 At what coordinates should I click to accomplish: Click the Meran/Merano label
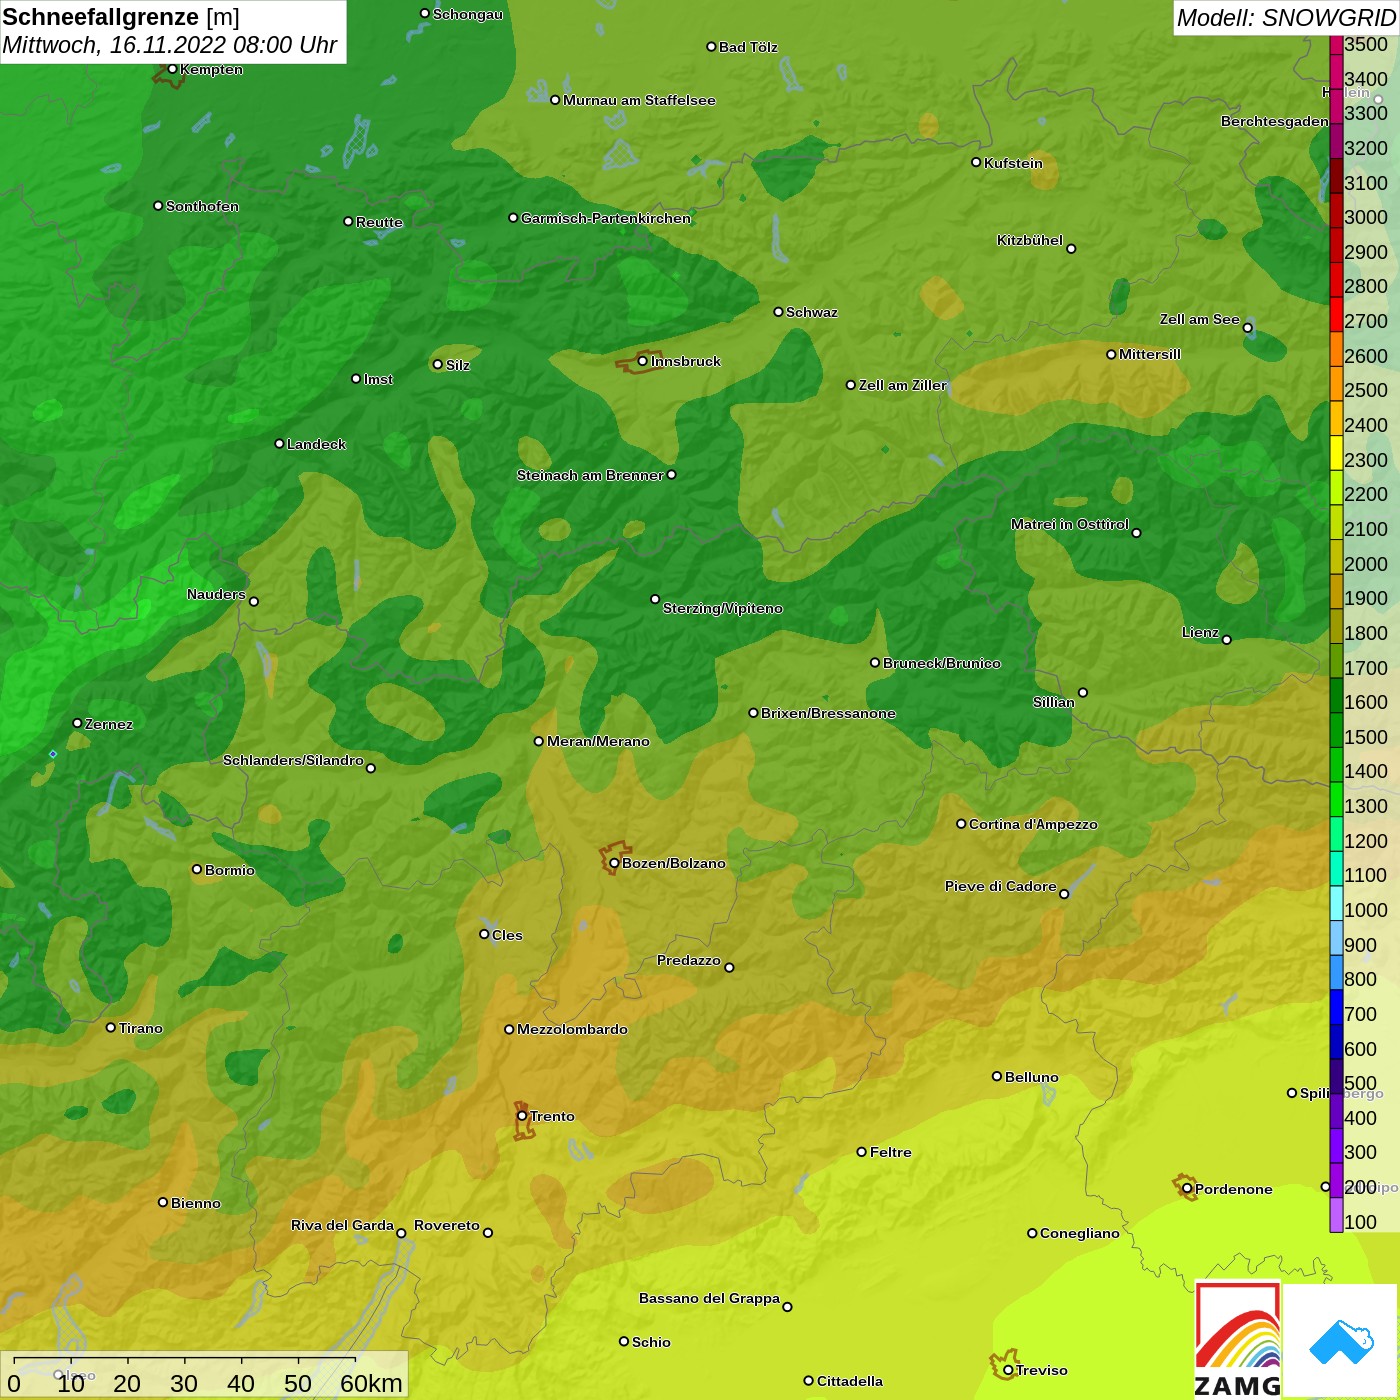click(598, 741)
